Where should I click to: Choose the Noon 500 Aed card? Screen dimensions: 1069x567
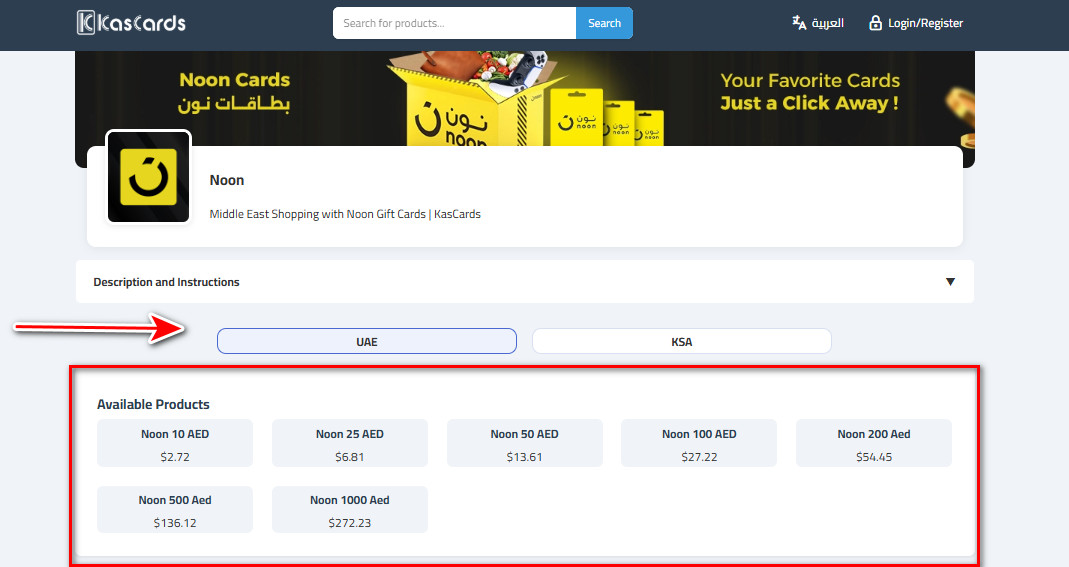175,510
